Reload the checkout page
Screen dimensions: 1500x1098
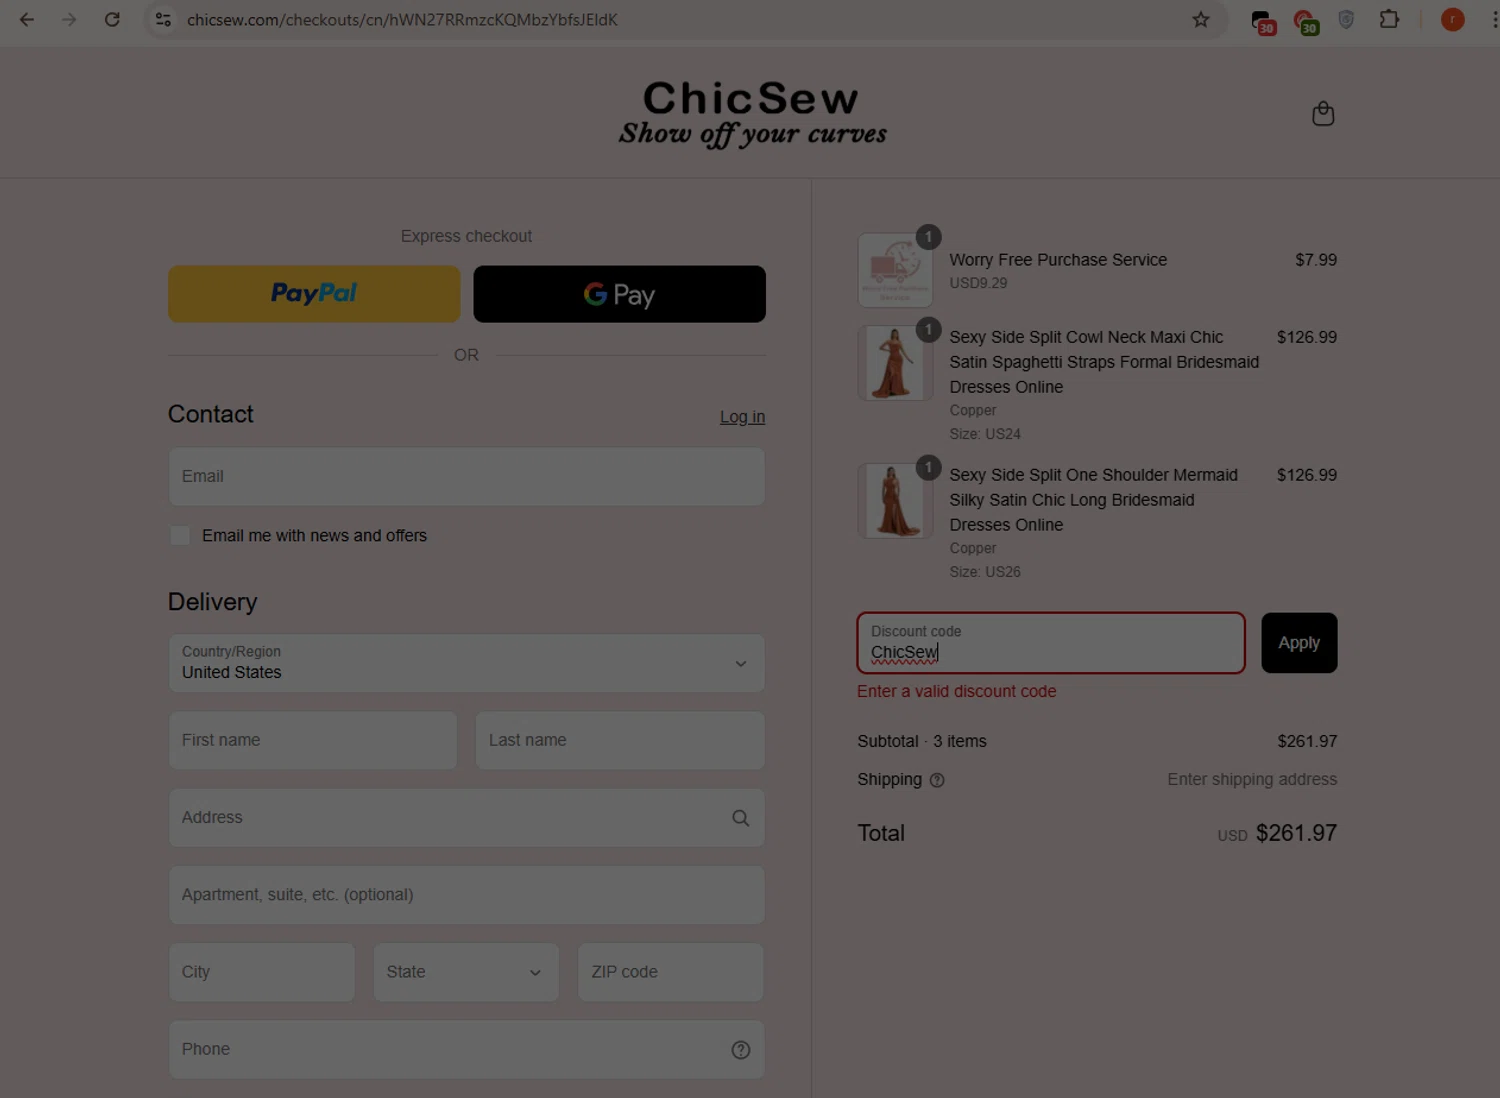point(112,19)
